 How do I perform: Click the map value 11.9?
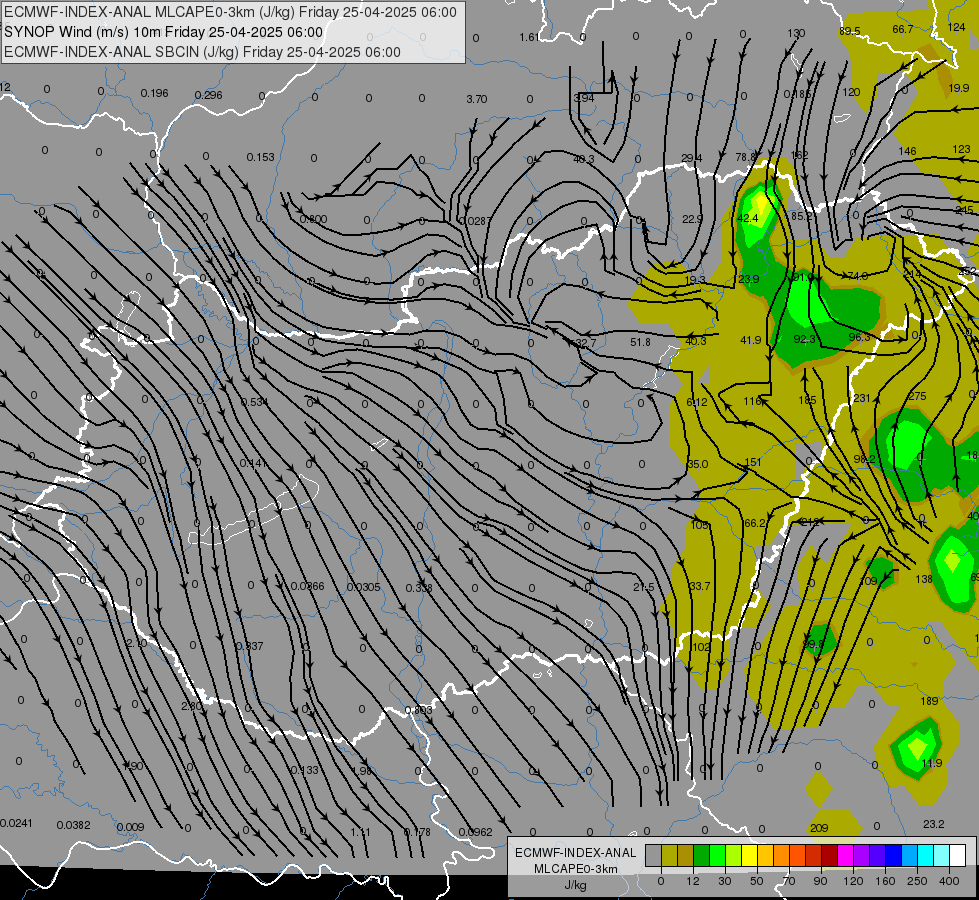932,763
